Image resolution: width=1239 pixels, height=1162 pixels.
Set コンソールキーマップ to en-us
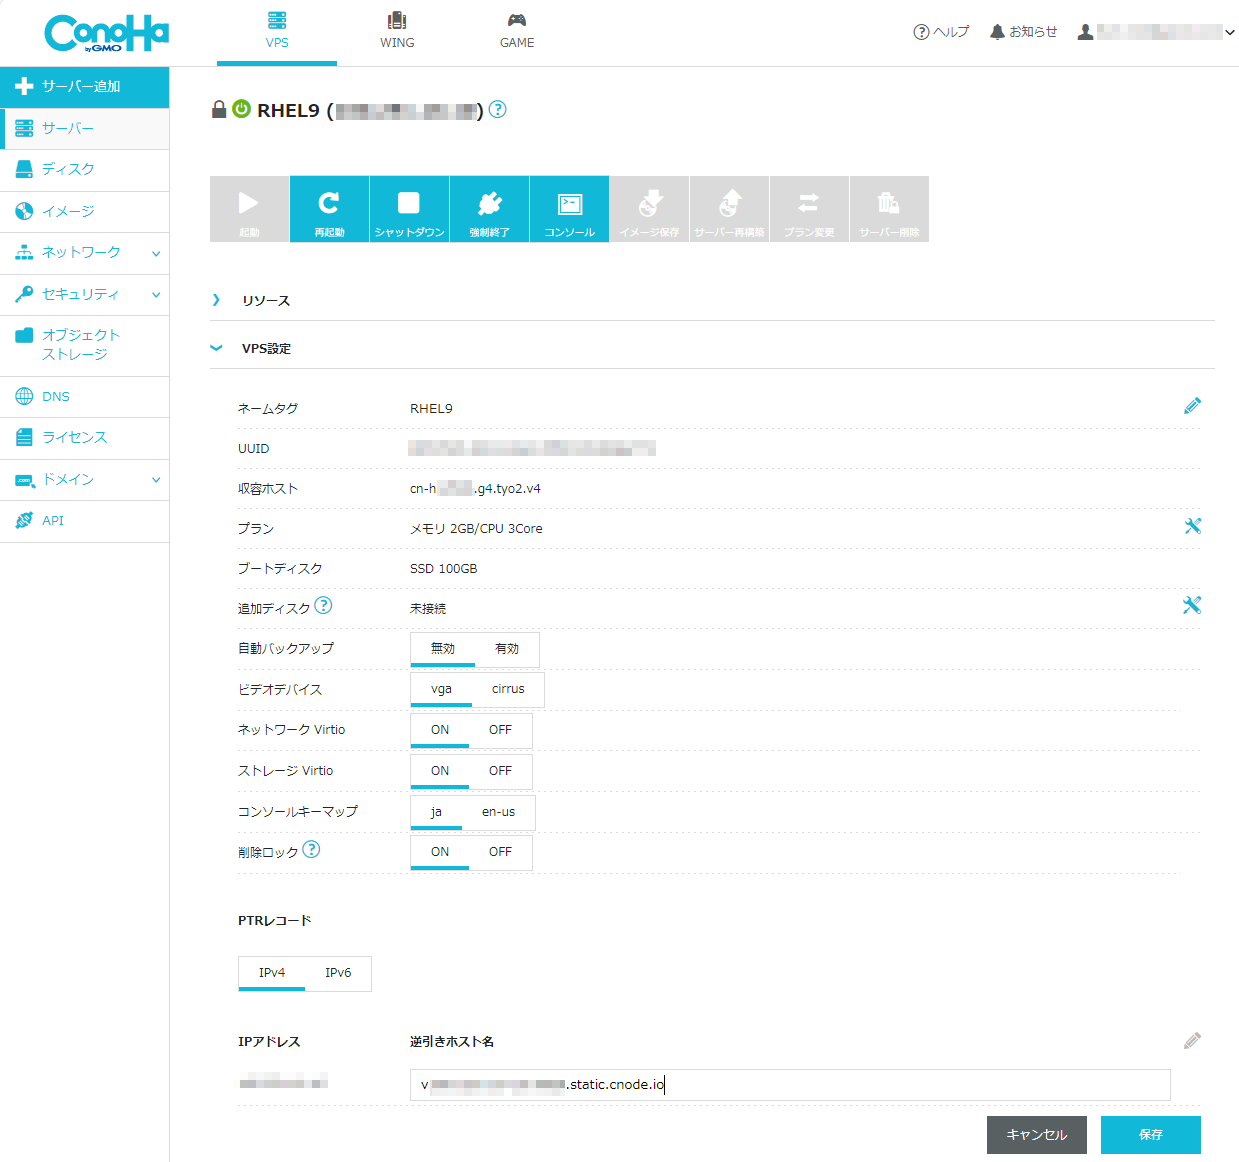[x=498, y=812]
